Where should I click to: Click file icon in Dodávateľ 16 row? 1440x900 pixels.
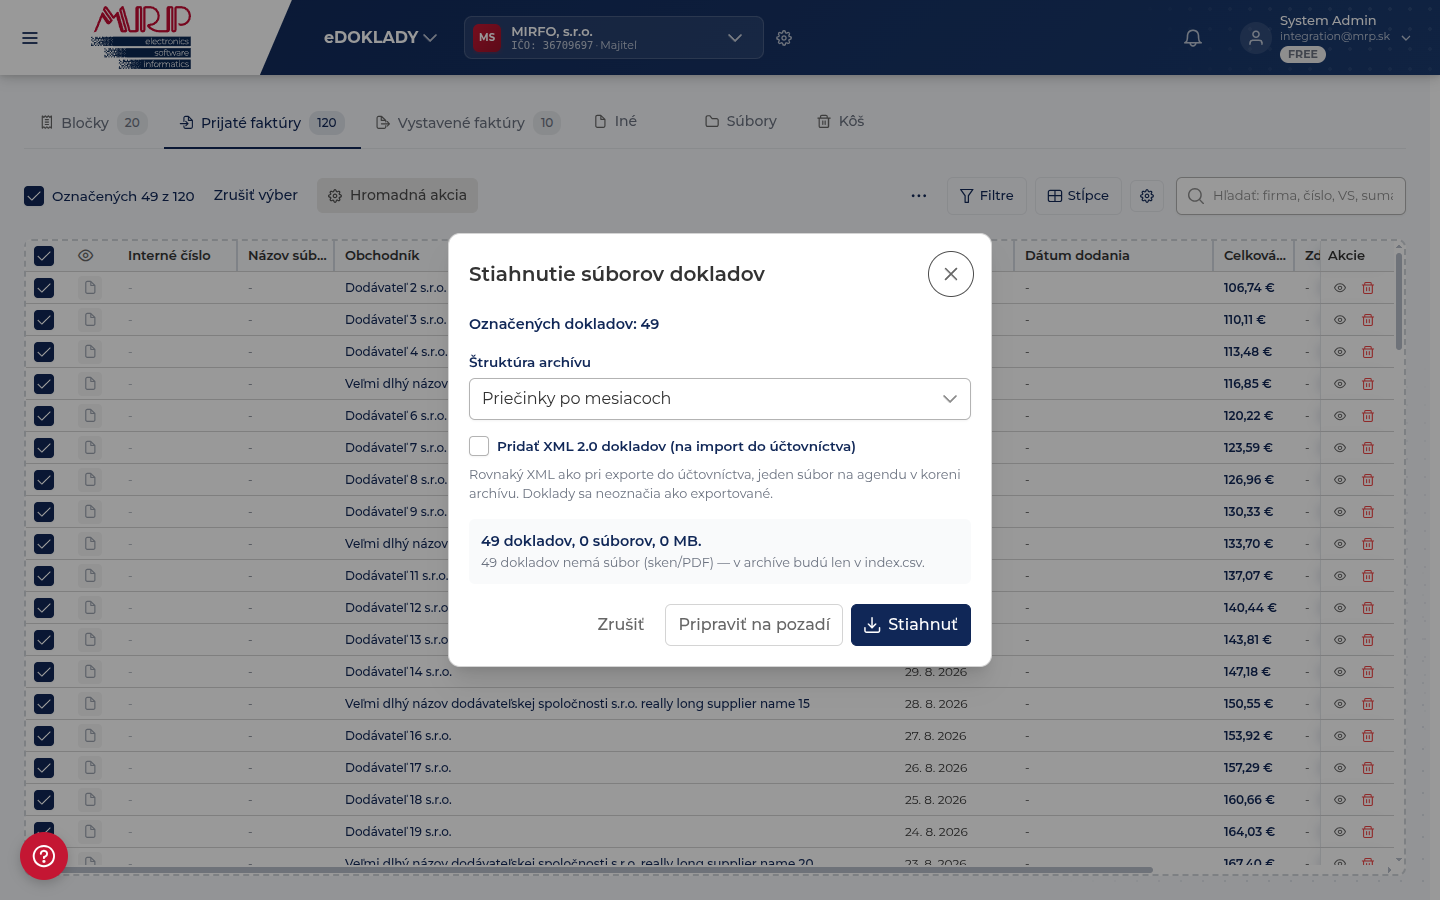tap(90, 736)
